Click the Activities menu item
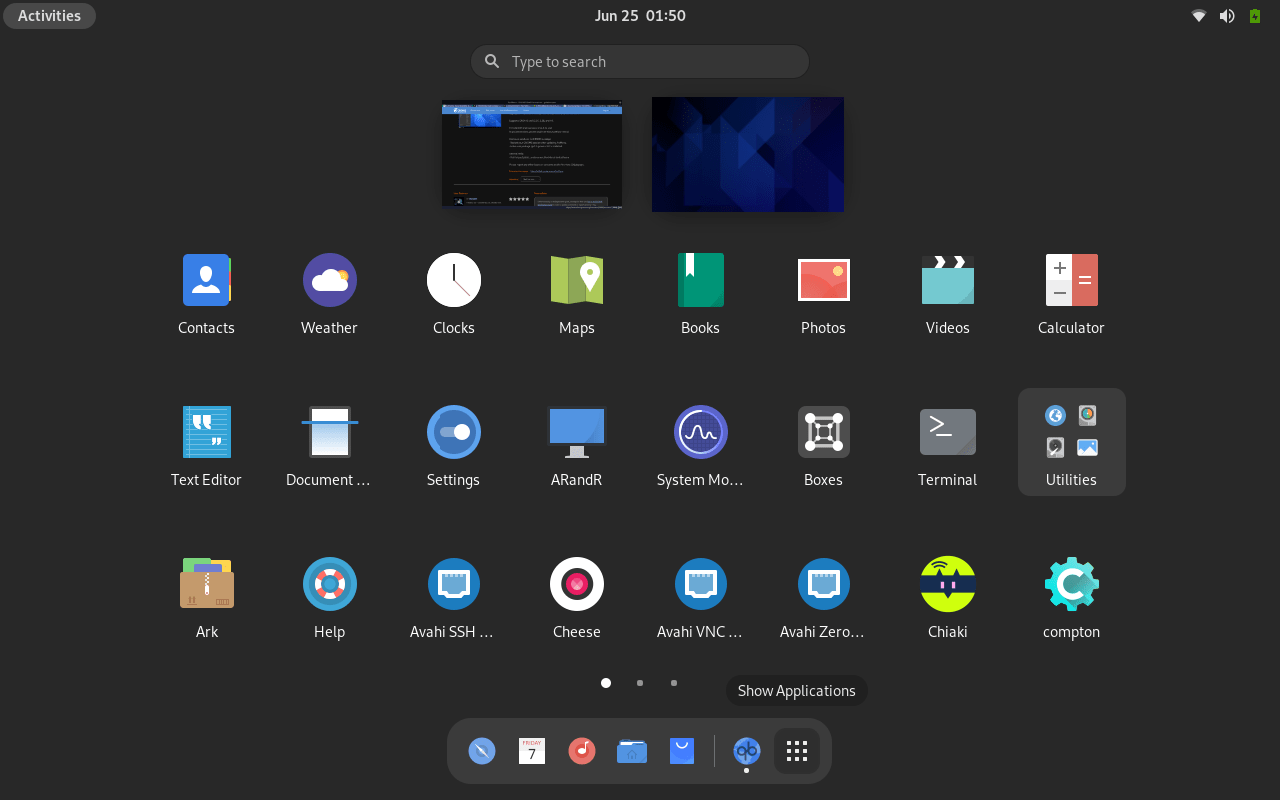Image resolution: width=1280 pixels, height=800 pixels. [49, 15]
